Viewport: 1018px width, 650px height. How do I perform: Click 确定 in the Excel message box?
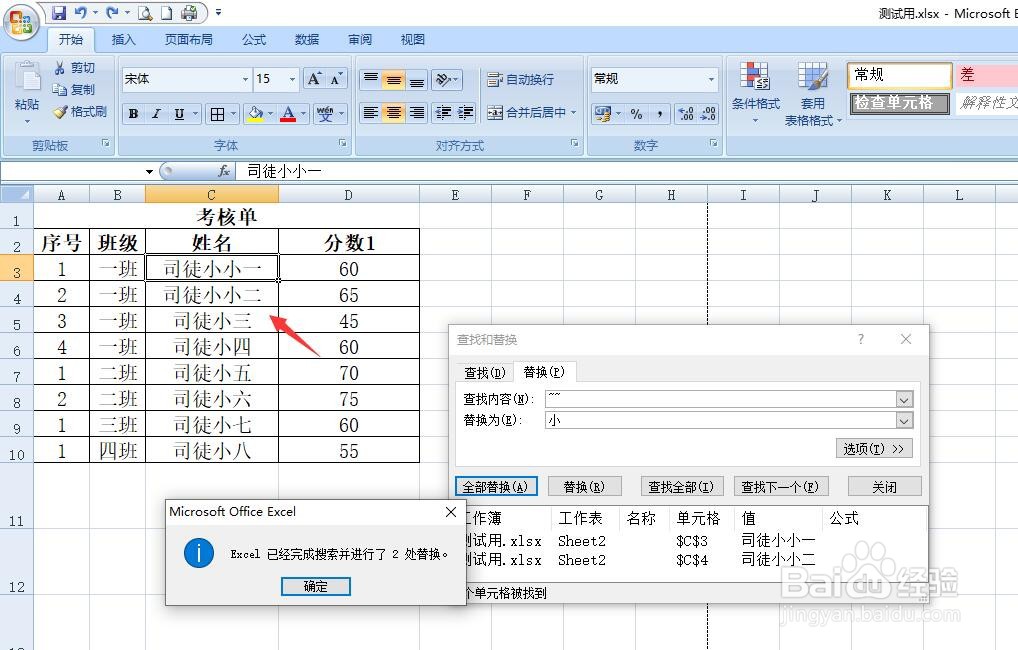point(316,586)
